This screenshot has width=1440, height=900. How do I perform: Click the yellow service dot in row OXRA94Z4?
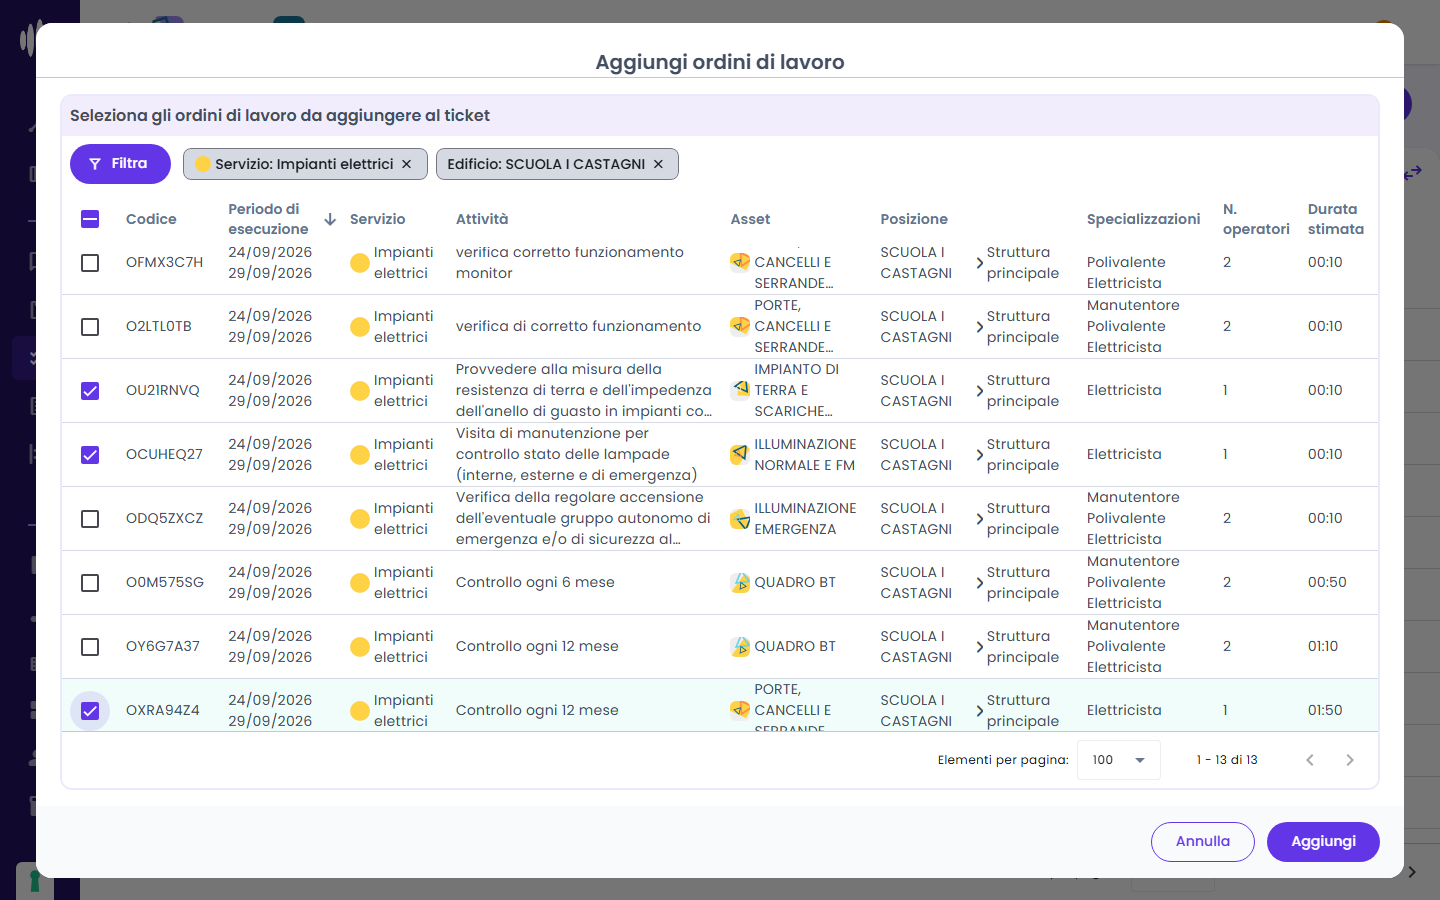(x=360, y=711)
